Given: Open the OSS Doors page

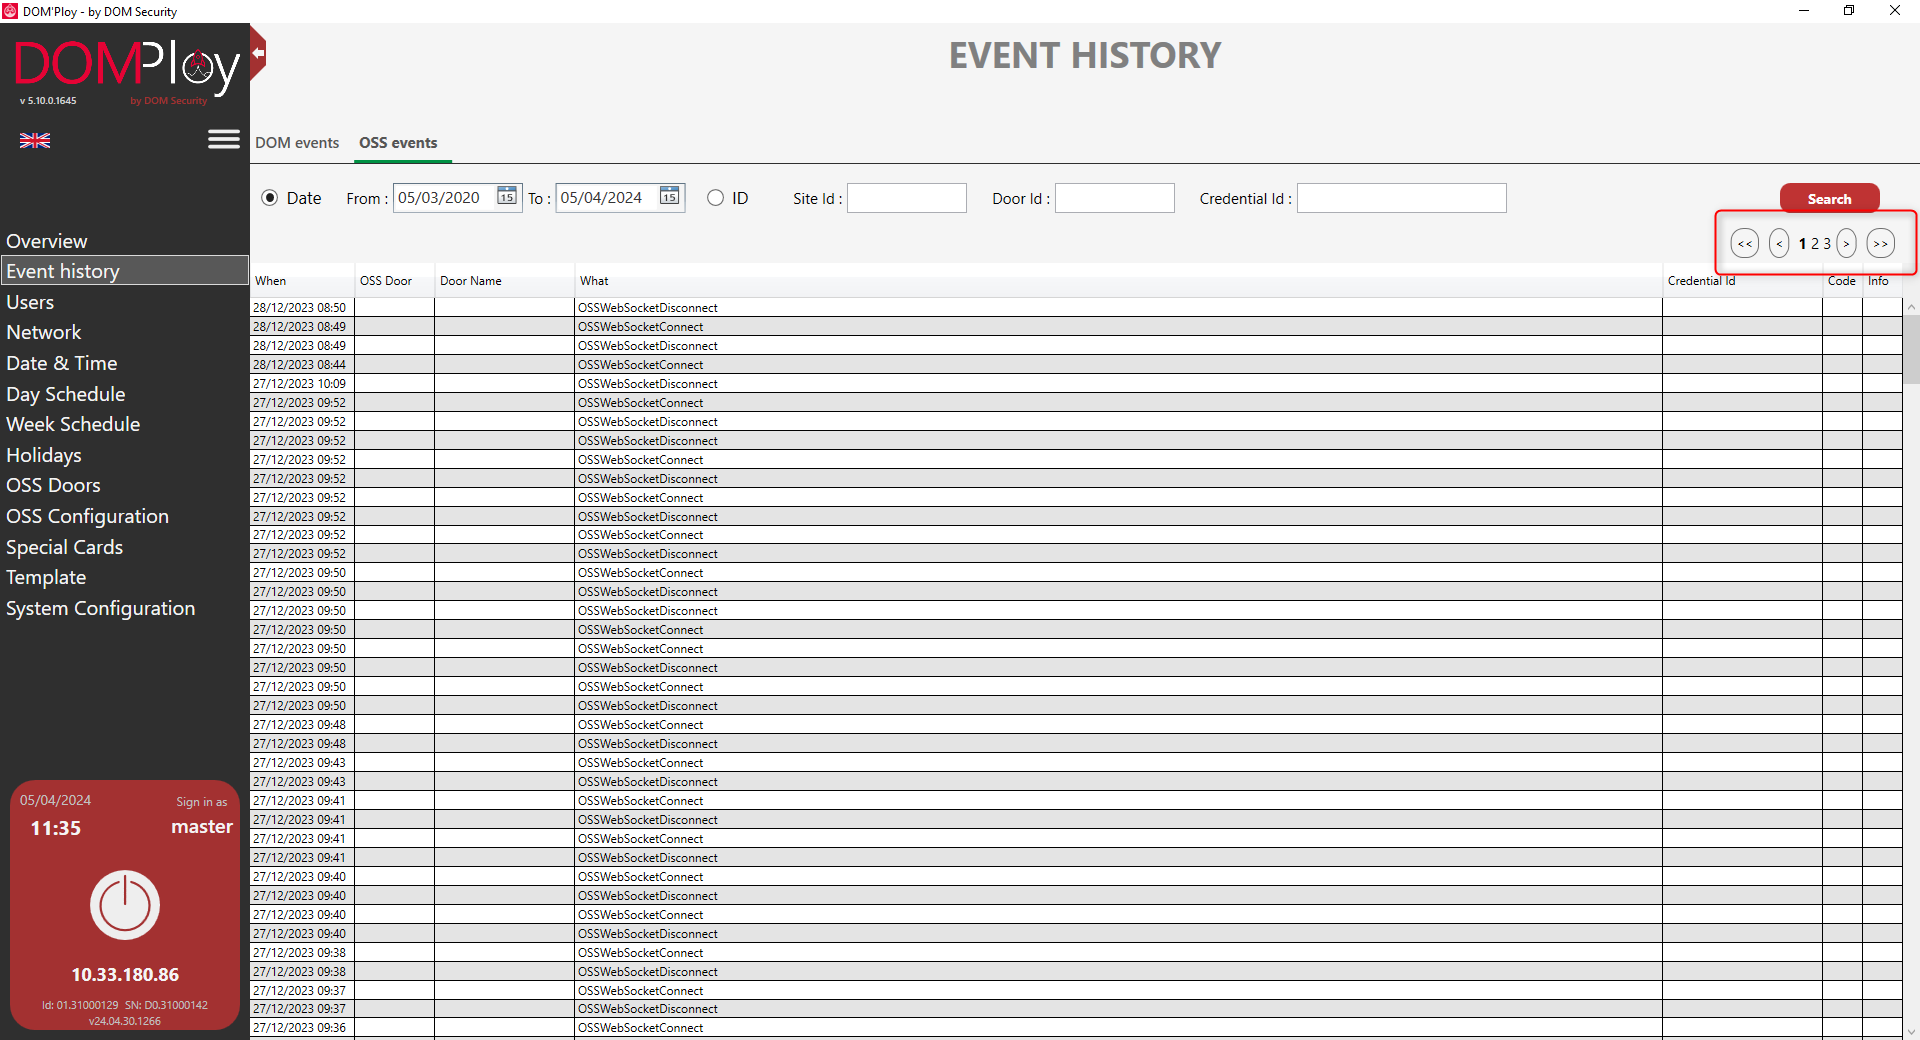Looking at the screenshot, I should [x=53, y=485].
